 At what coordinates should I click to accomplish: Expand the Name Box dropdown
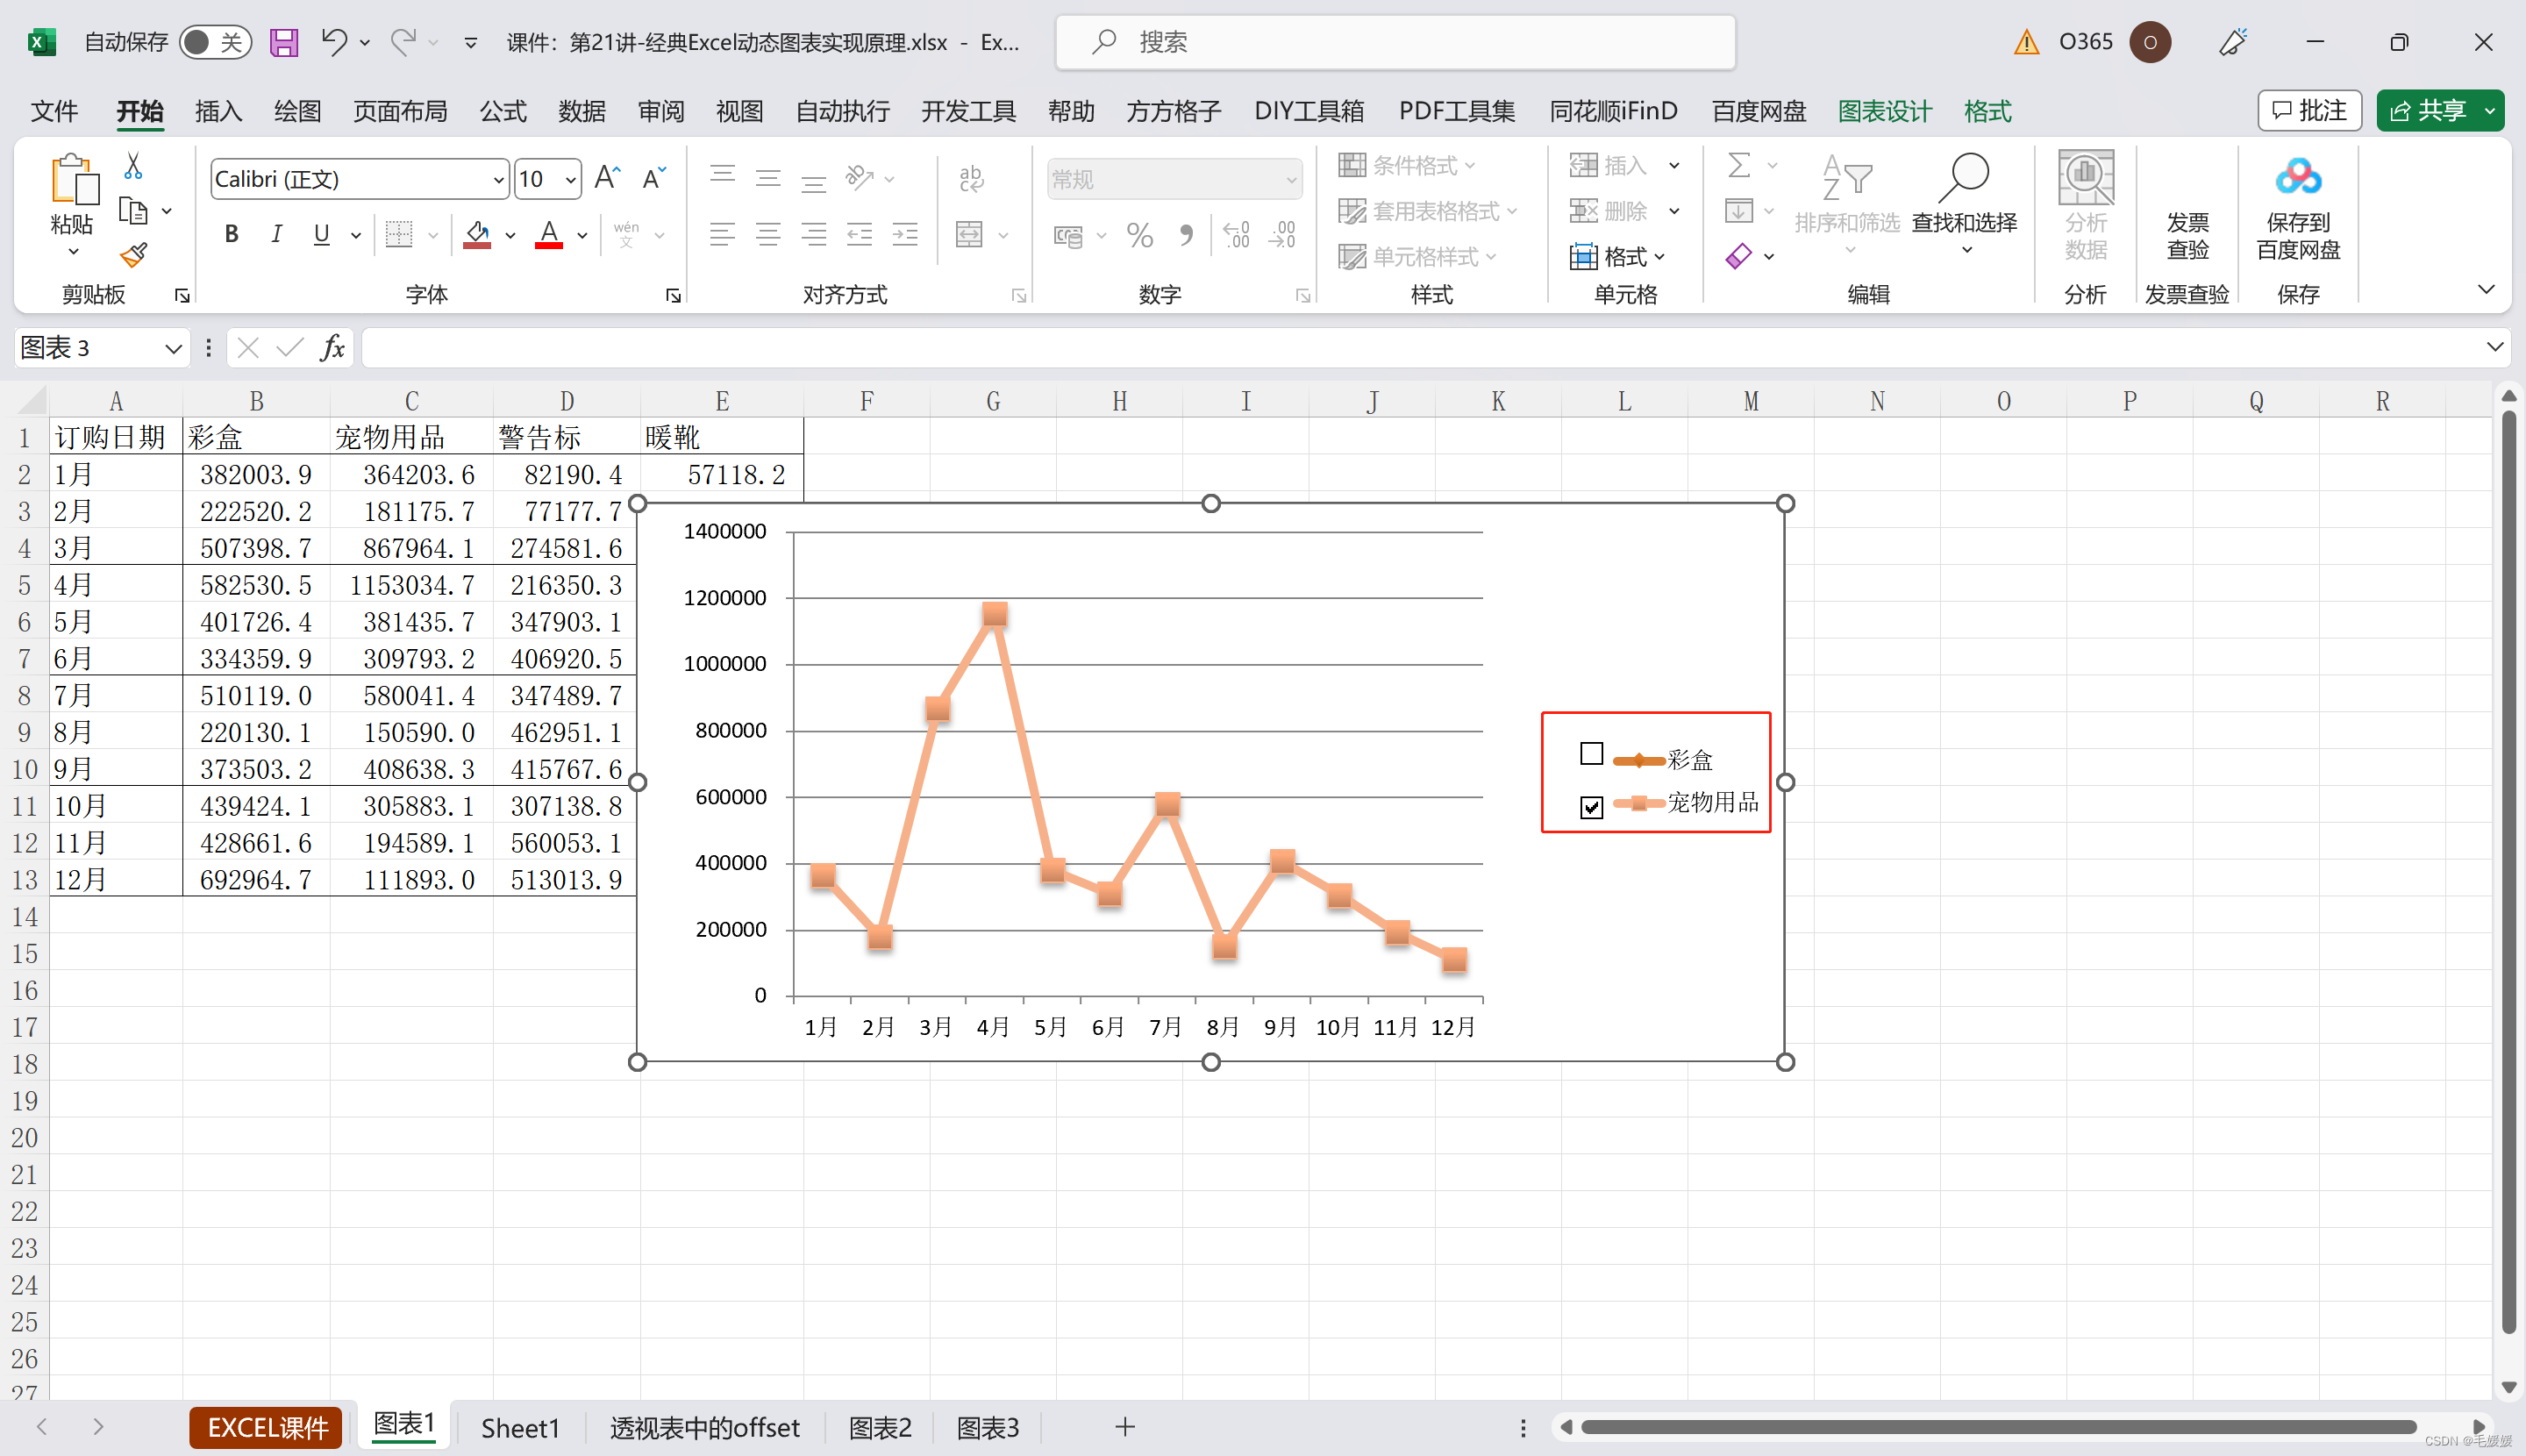[173, 348]
